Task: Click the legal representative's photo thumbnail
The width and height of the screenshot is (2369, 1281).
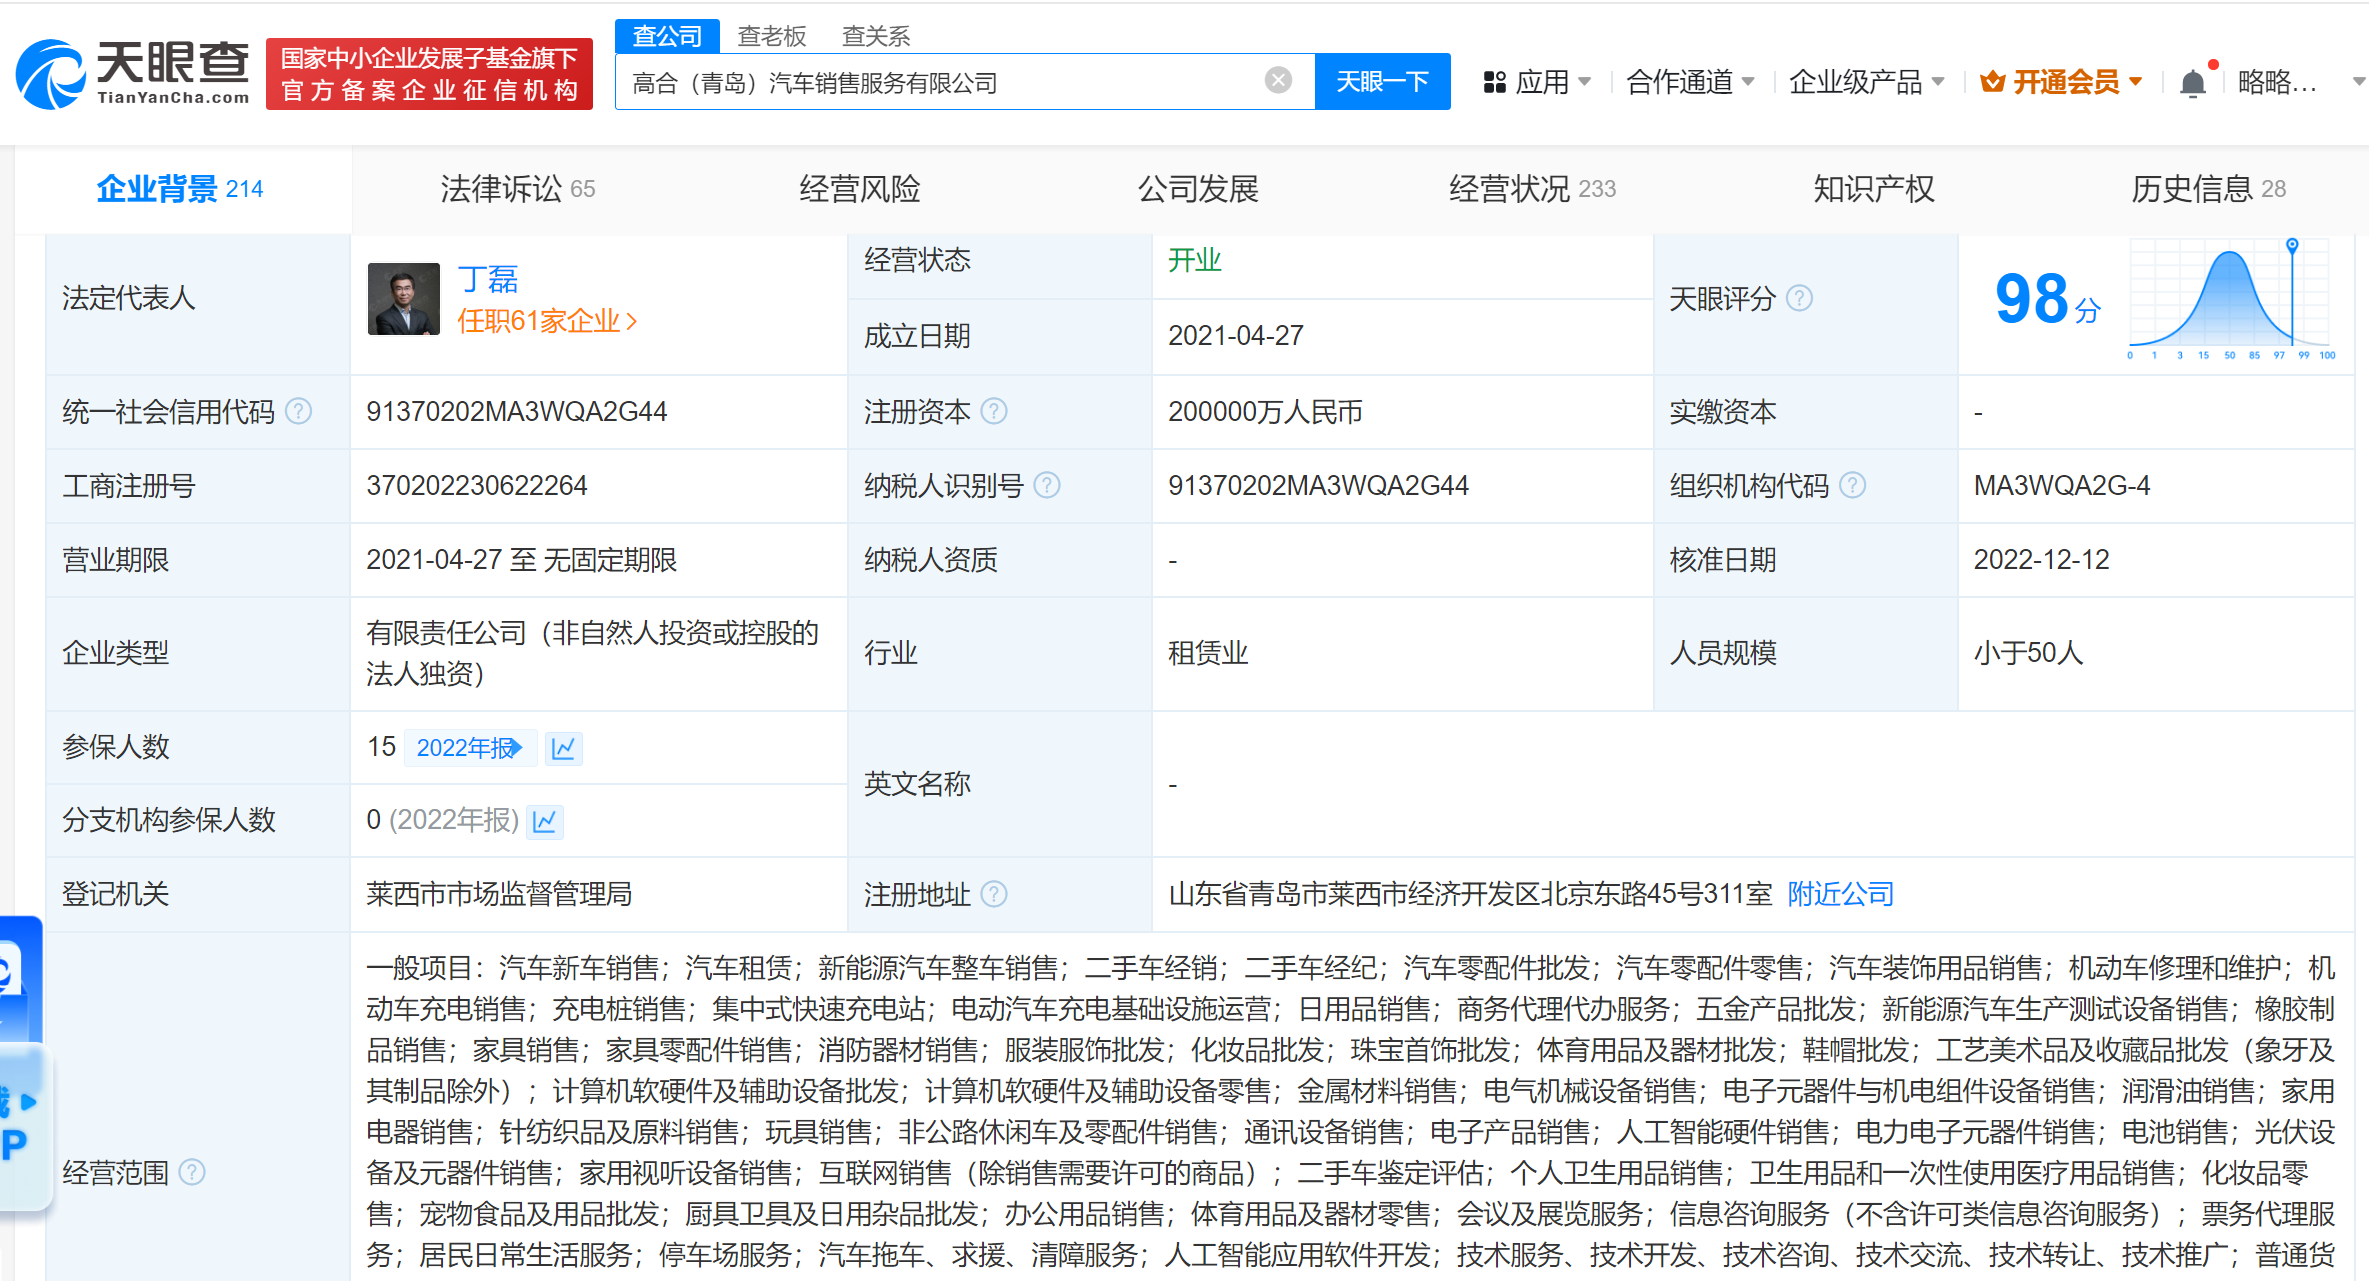Action: pyautogui.click(x=402, y=297)
